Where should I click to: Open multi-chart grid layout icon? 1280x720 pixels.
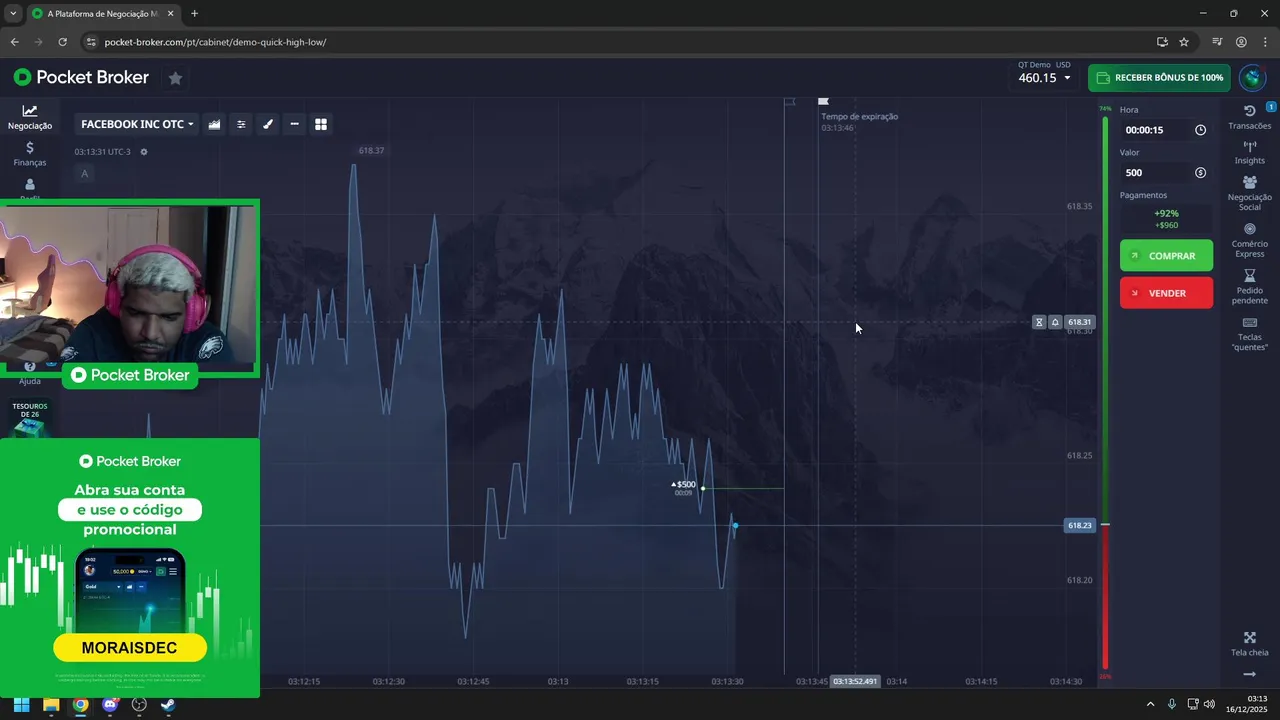(x=321, y=124)
